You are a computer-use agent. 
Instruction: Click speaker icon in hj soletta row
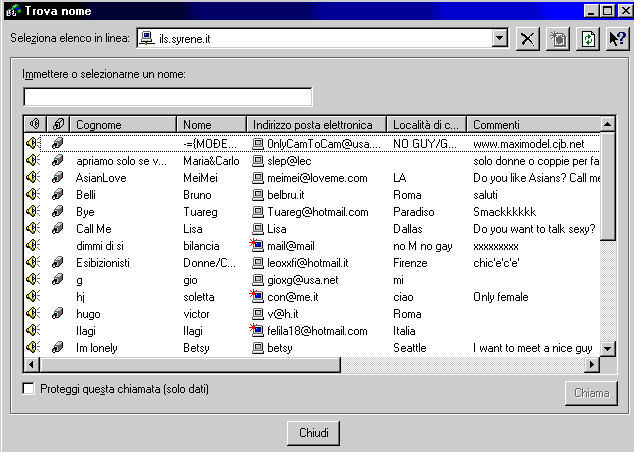tap(33, 296)
